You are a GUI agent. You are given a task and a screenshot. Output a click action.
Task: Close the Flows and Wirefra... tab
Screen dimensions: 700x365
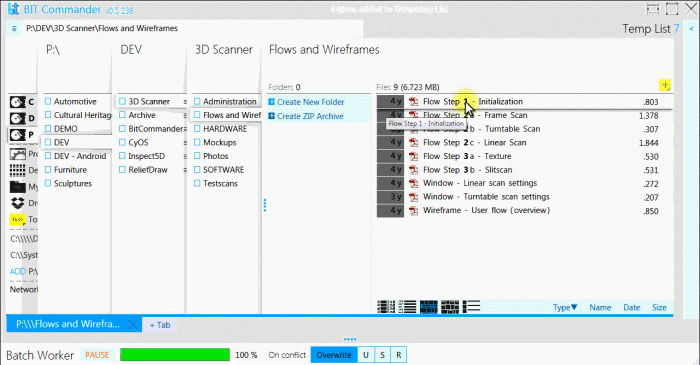[133, 324]
